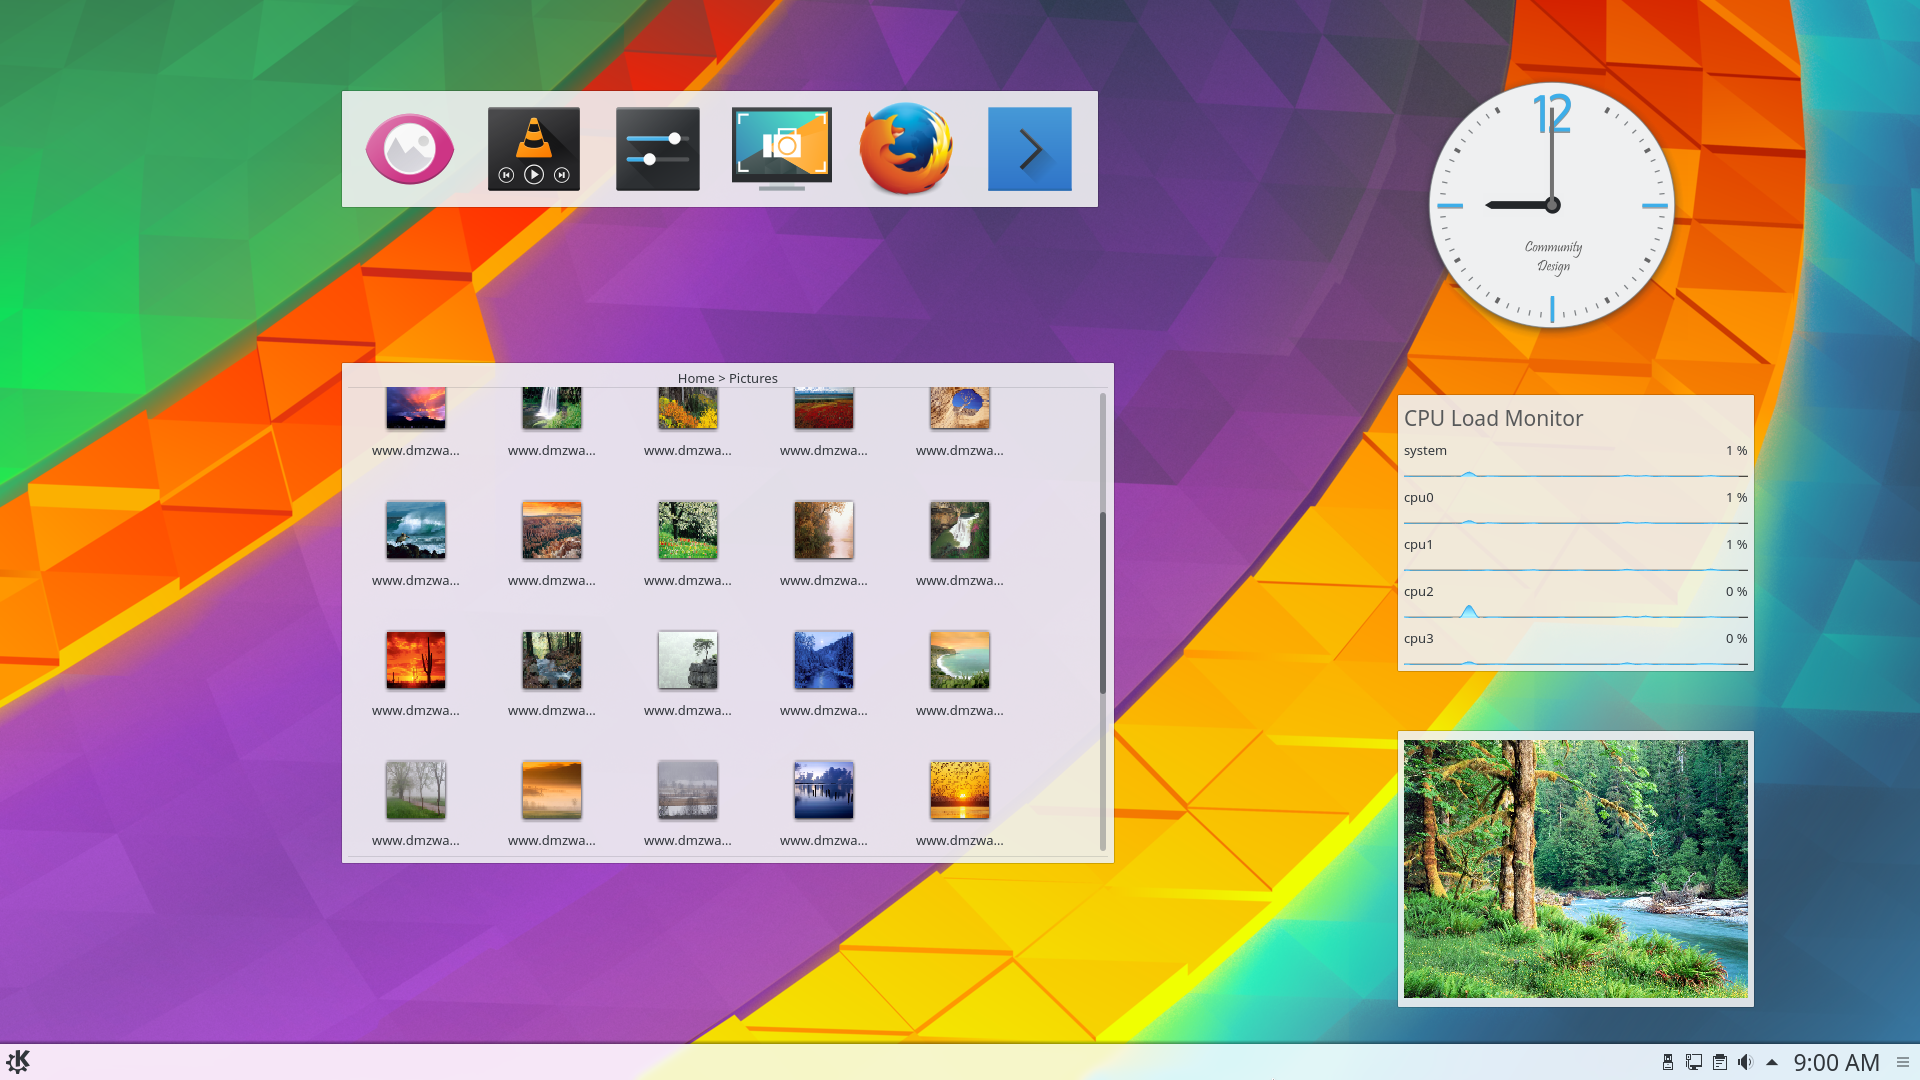
Task: Open the image viewer application
Action: pos(409,149)
